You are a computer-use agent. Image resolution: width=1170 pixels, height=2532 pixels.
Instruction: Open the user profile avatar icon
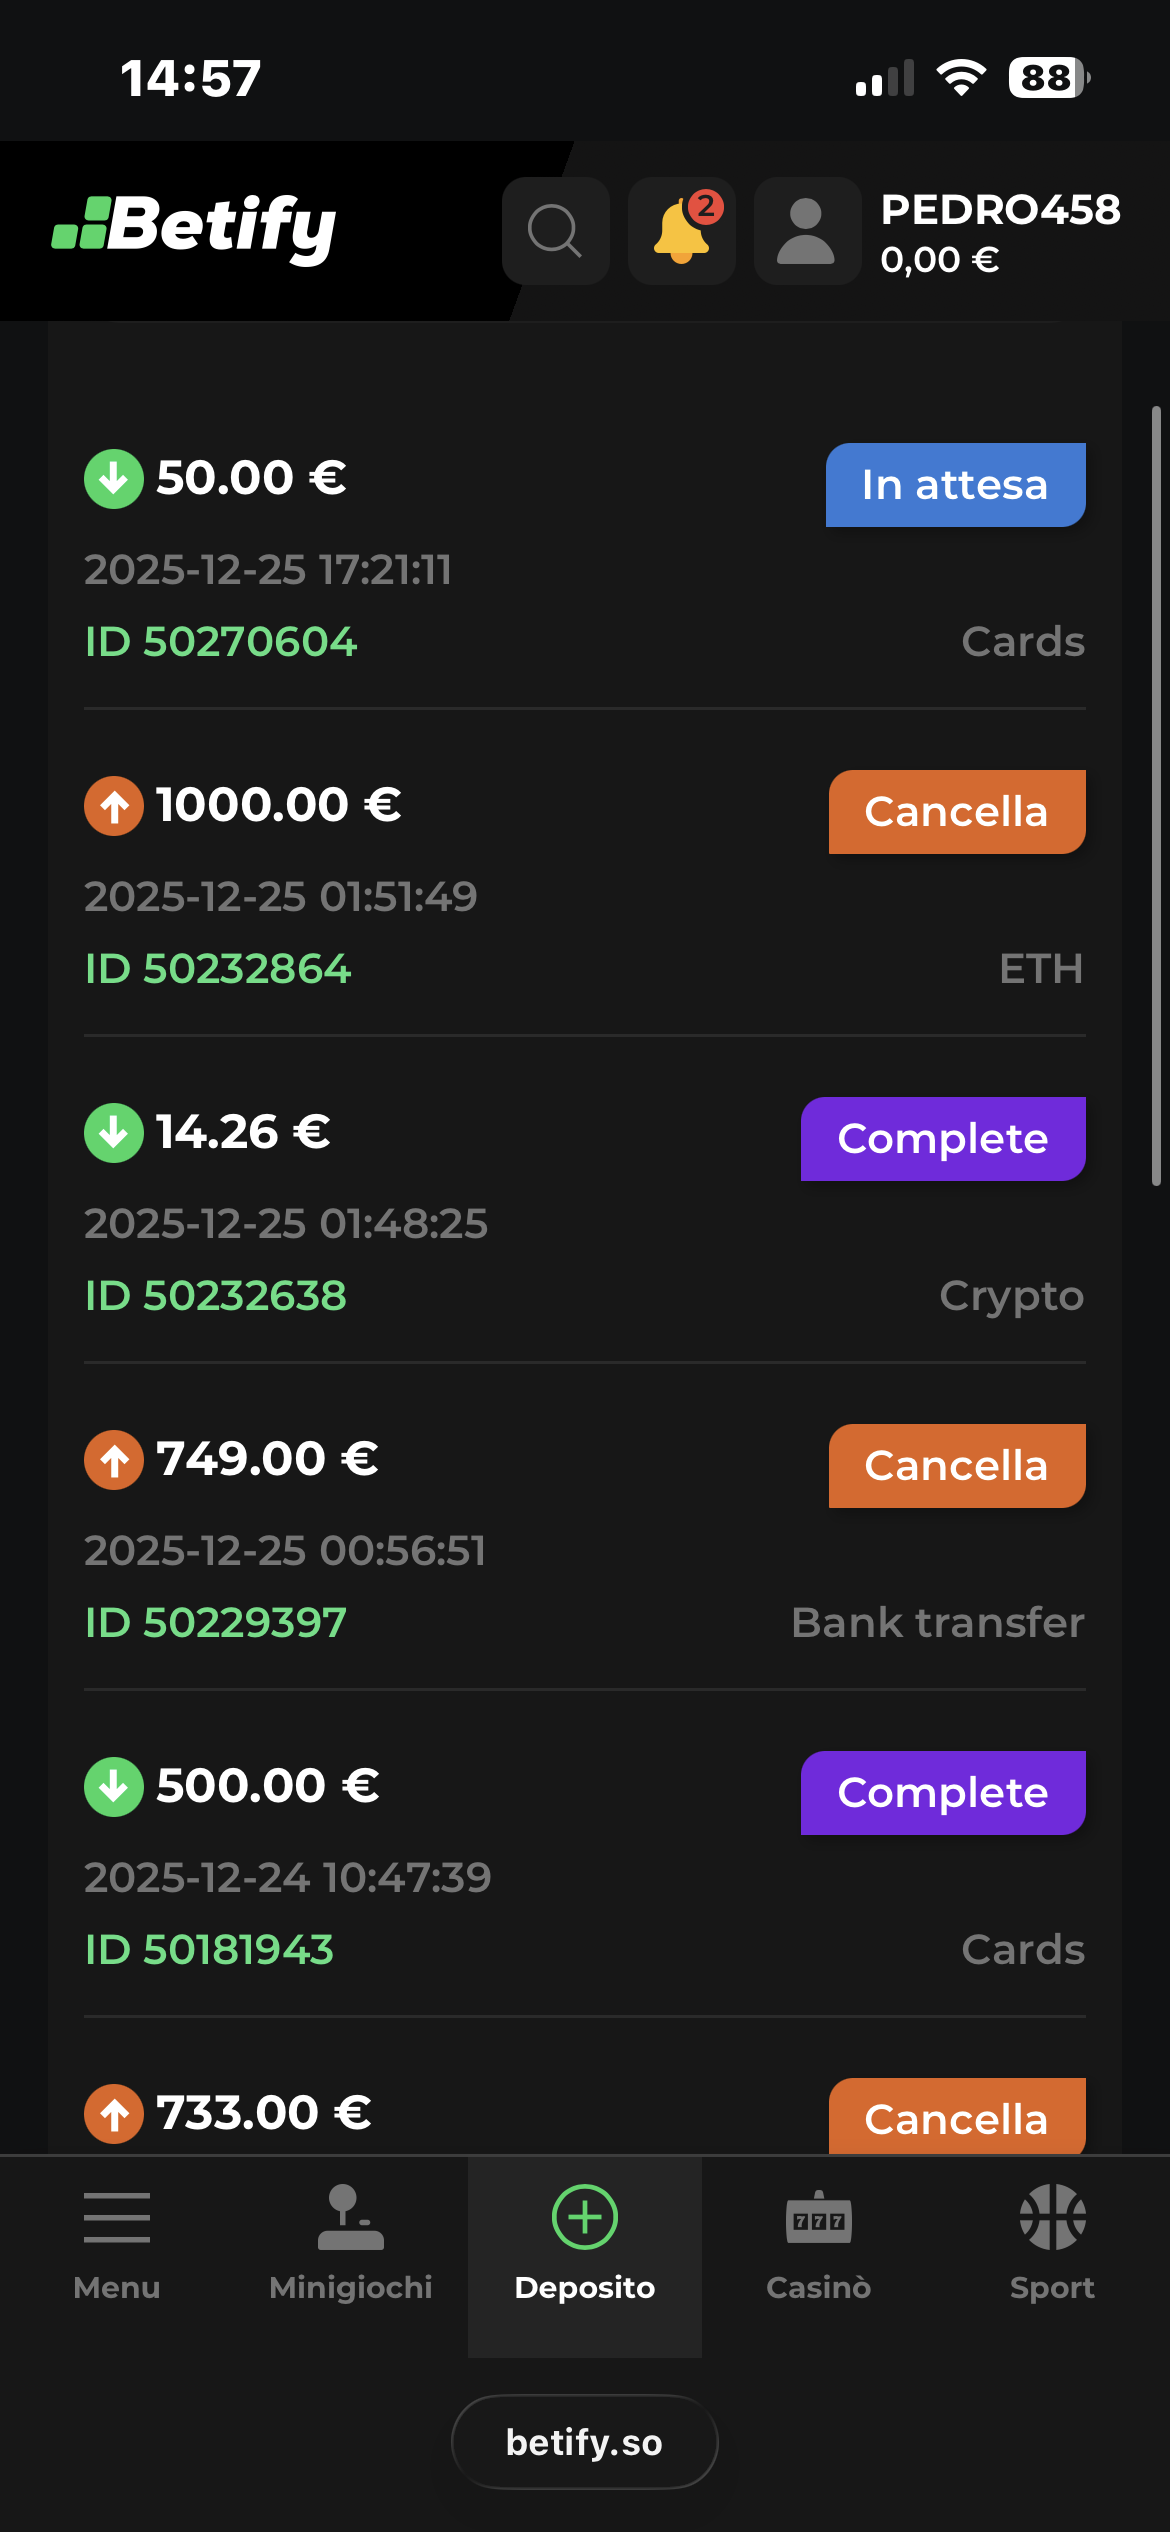807,231
